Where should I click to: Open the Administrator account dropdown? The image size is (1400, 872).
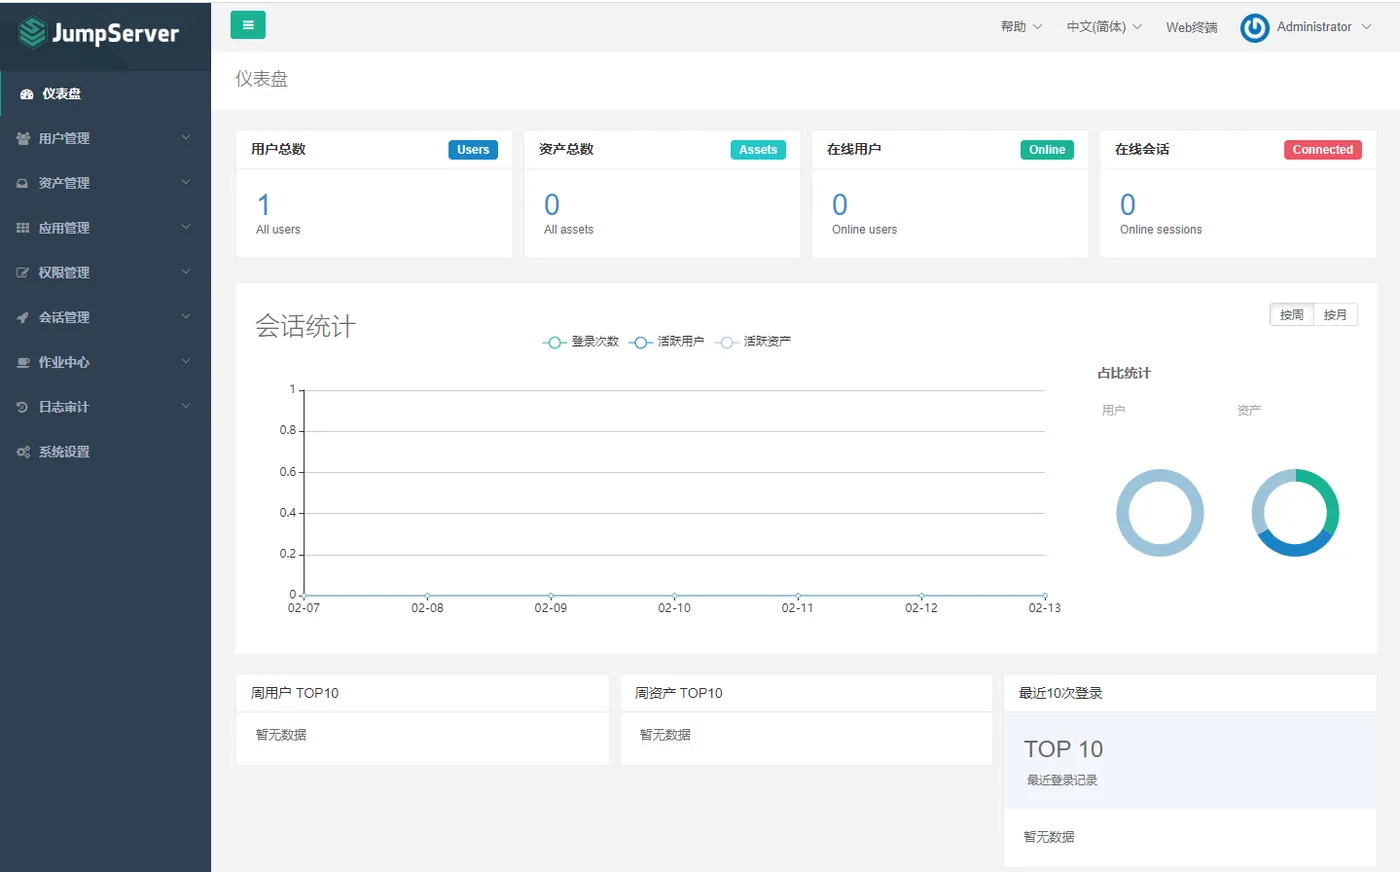1324,27
